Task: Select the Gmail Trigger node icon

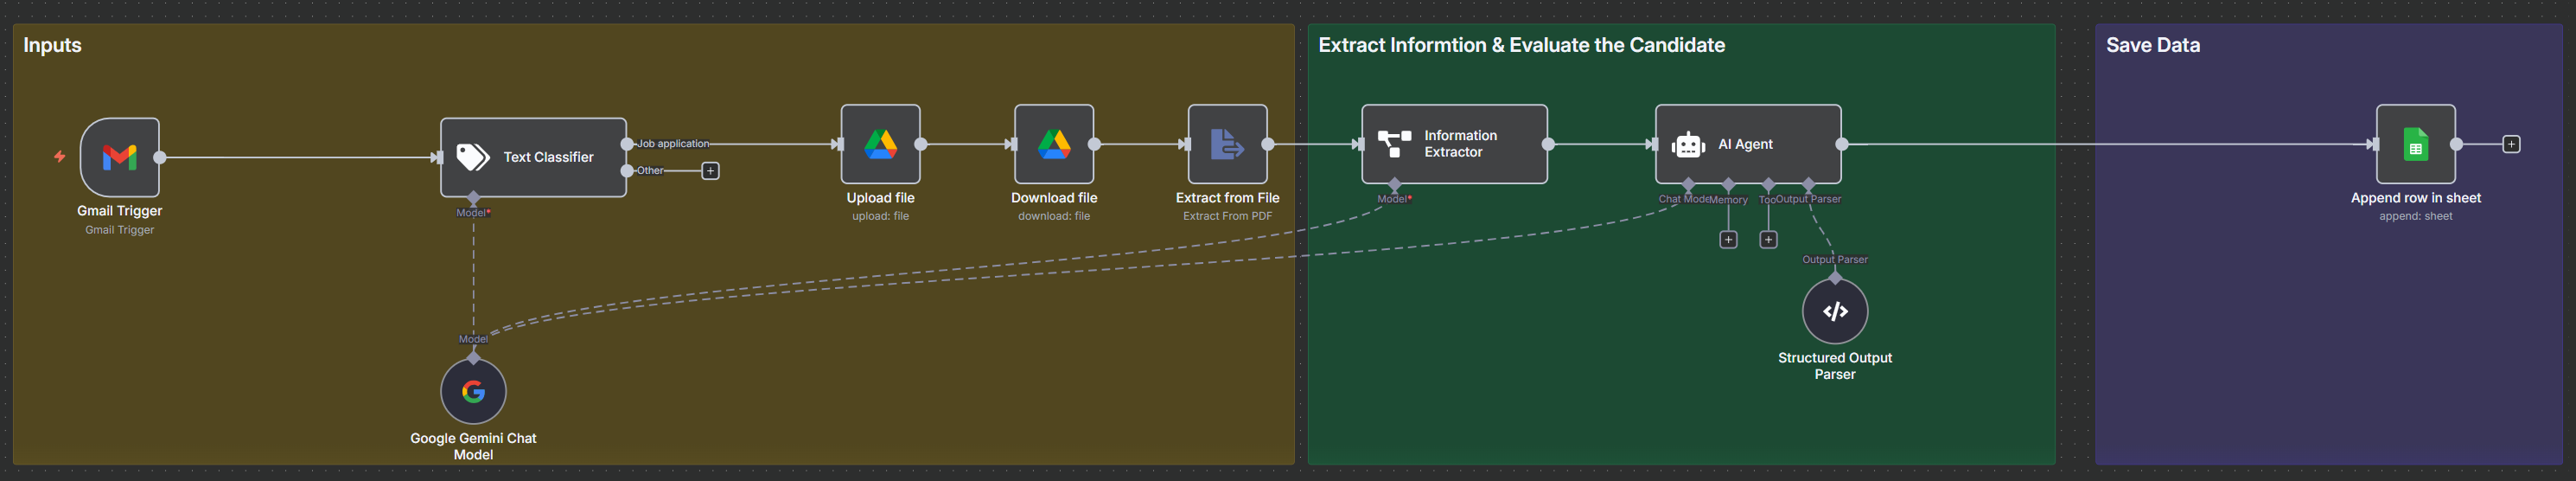Action: point(119,157)
